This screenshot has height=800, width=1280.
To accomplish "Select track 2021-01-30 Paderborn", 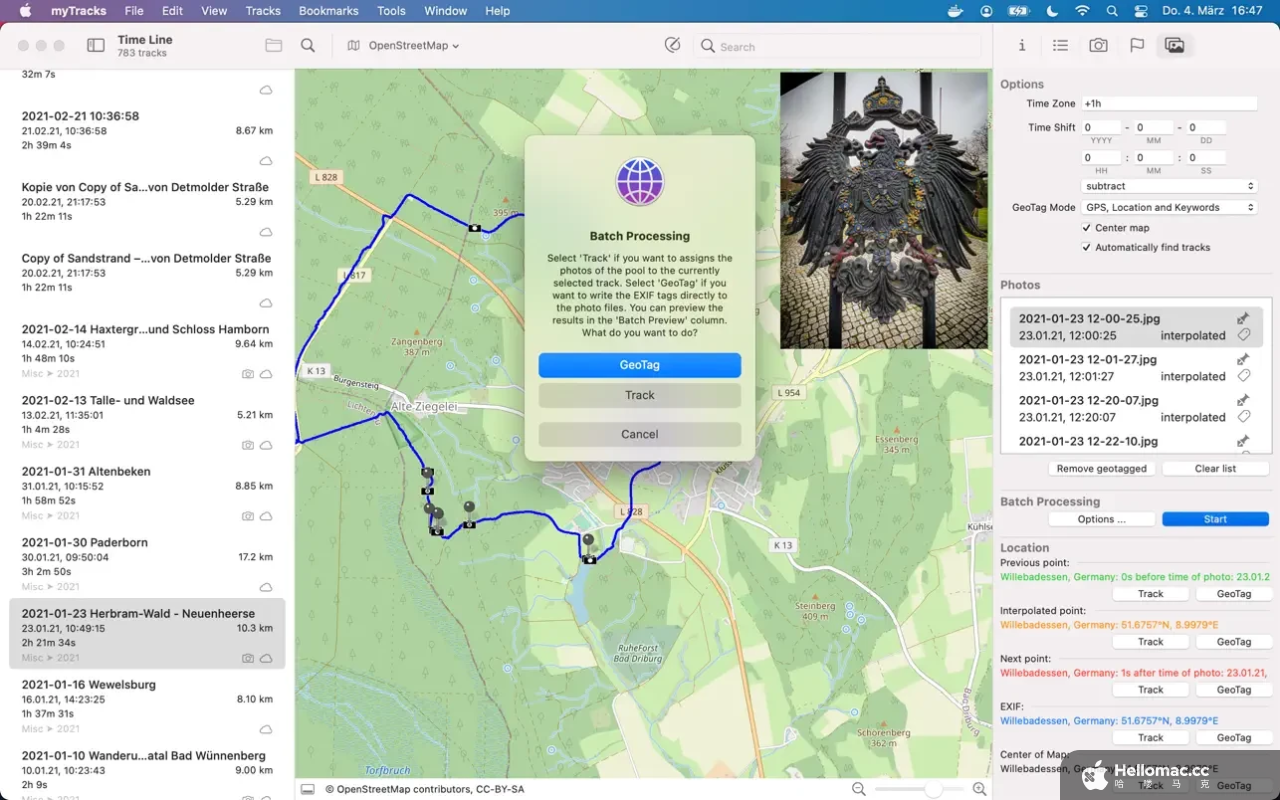I will pyautogui.click(x=147, y=563).
